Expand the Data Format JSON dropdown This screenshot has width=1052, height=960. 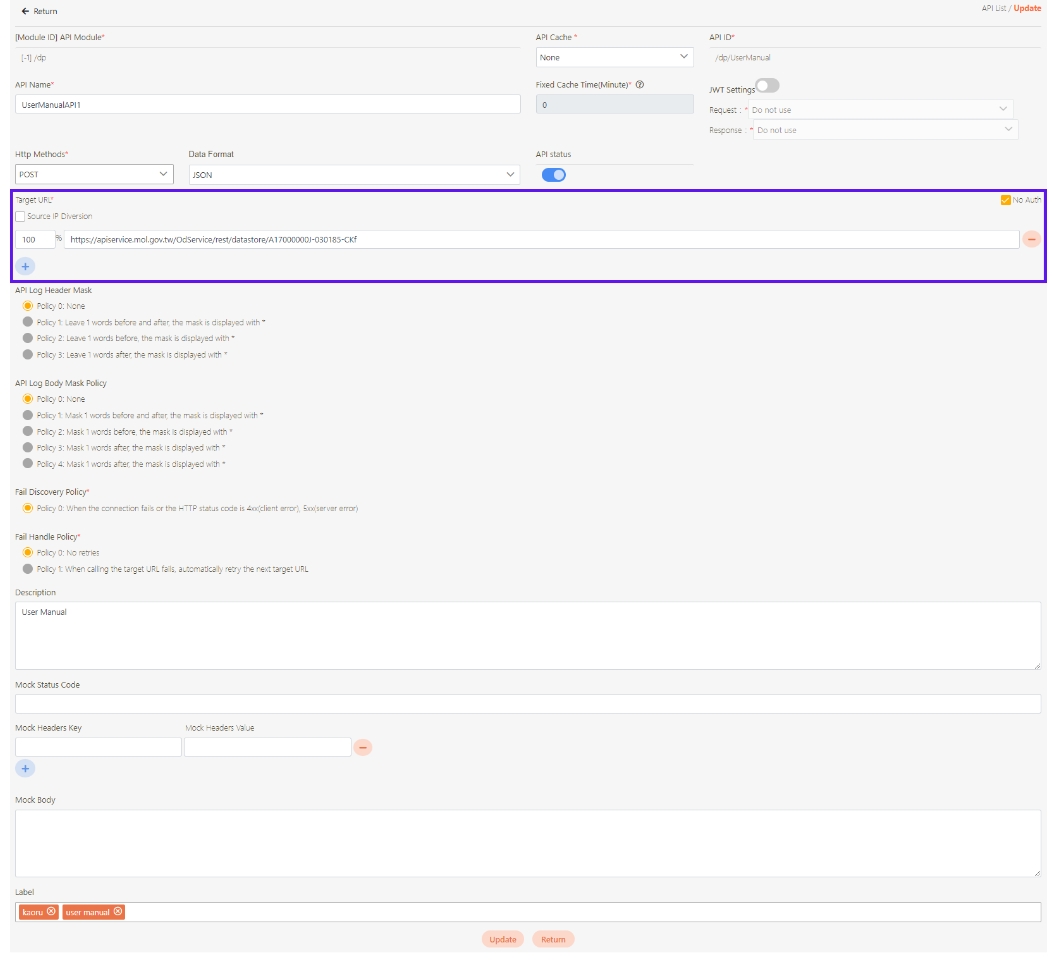354,175
